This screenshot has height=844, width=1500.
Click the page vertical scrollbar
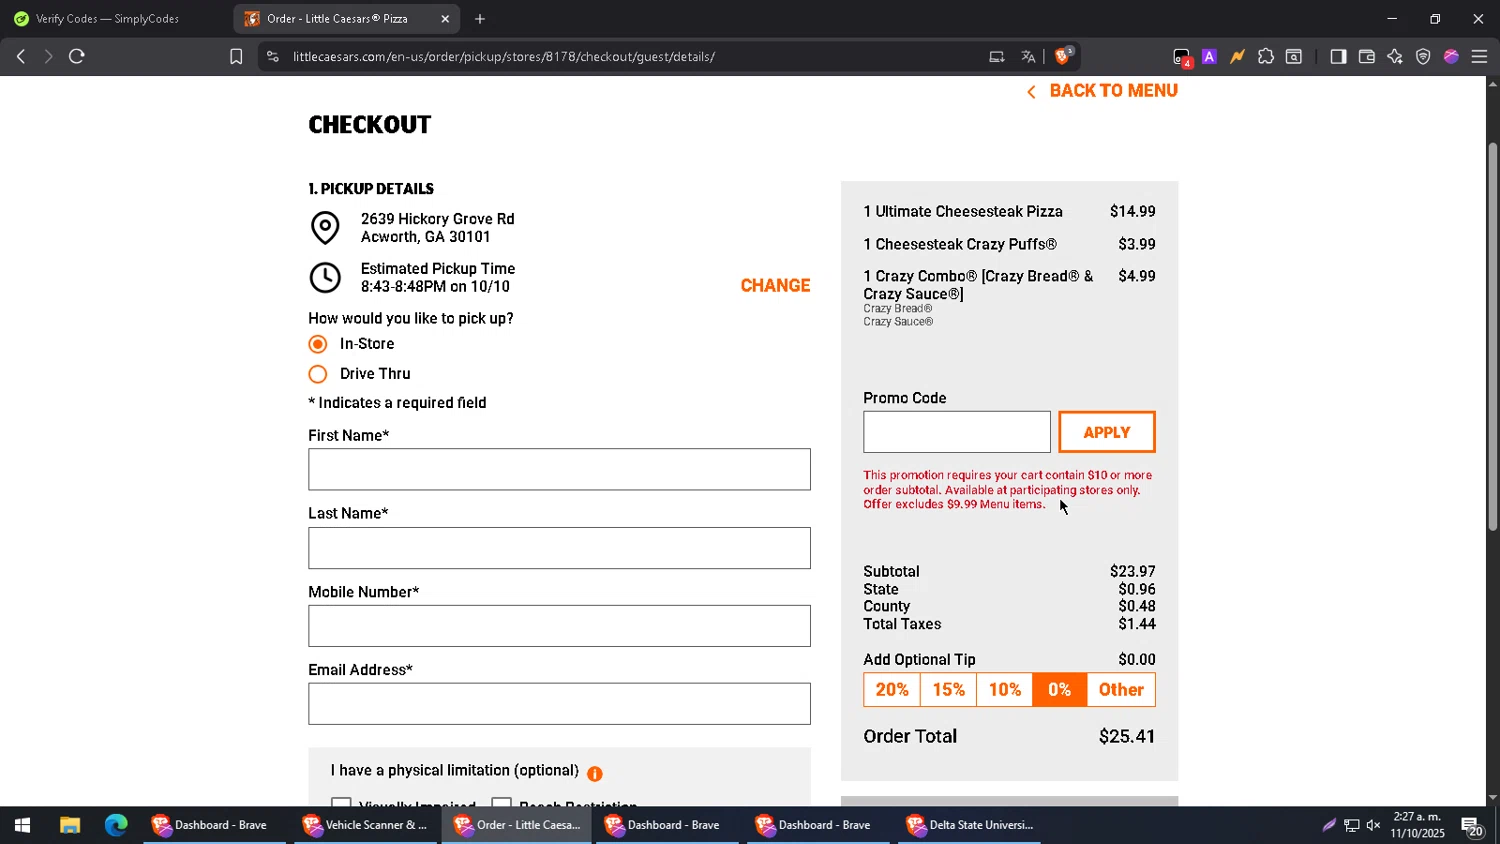point(1493,337)
